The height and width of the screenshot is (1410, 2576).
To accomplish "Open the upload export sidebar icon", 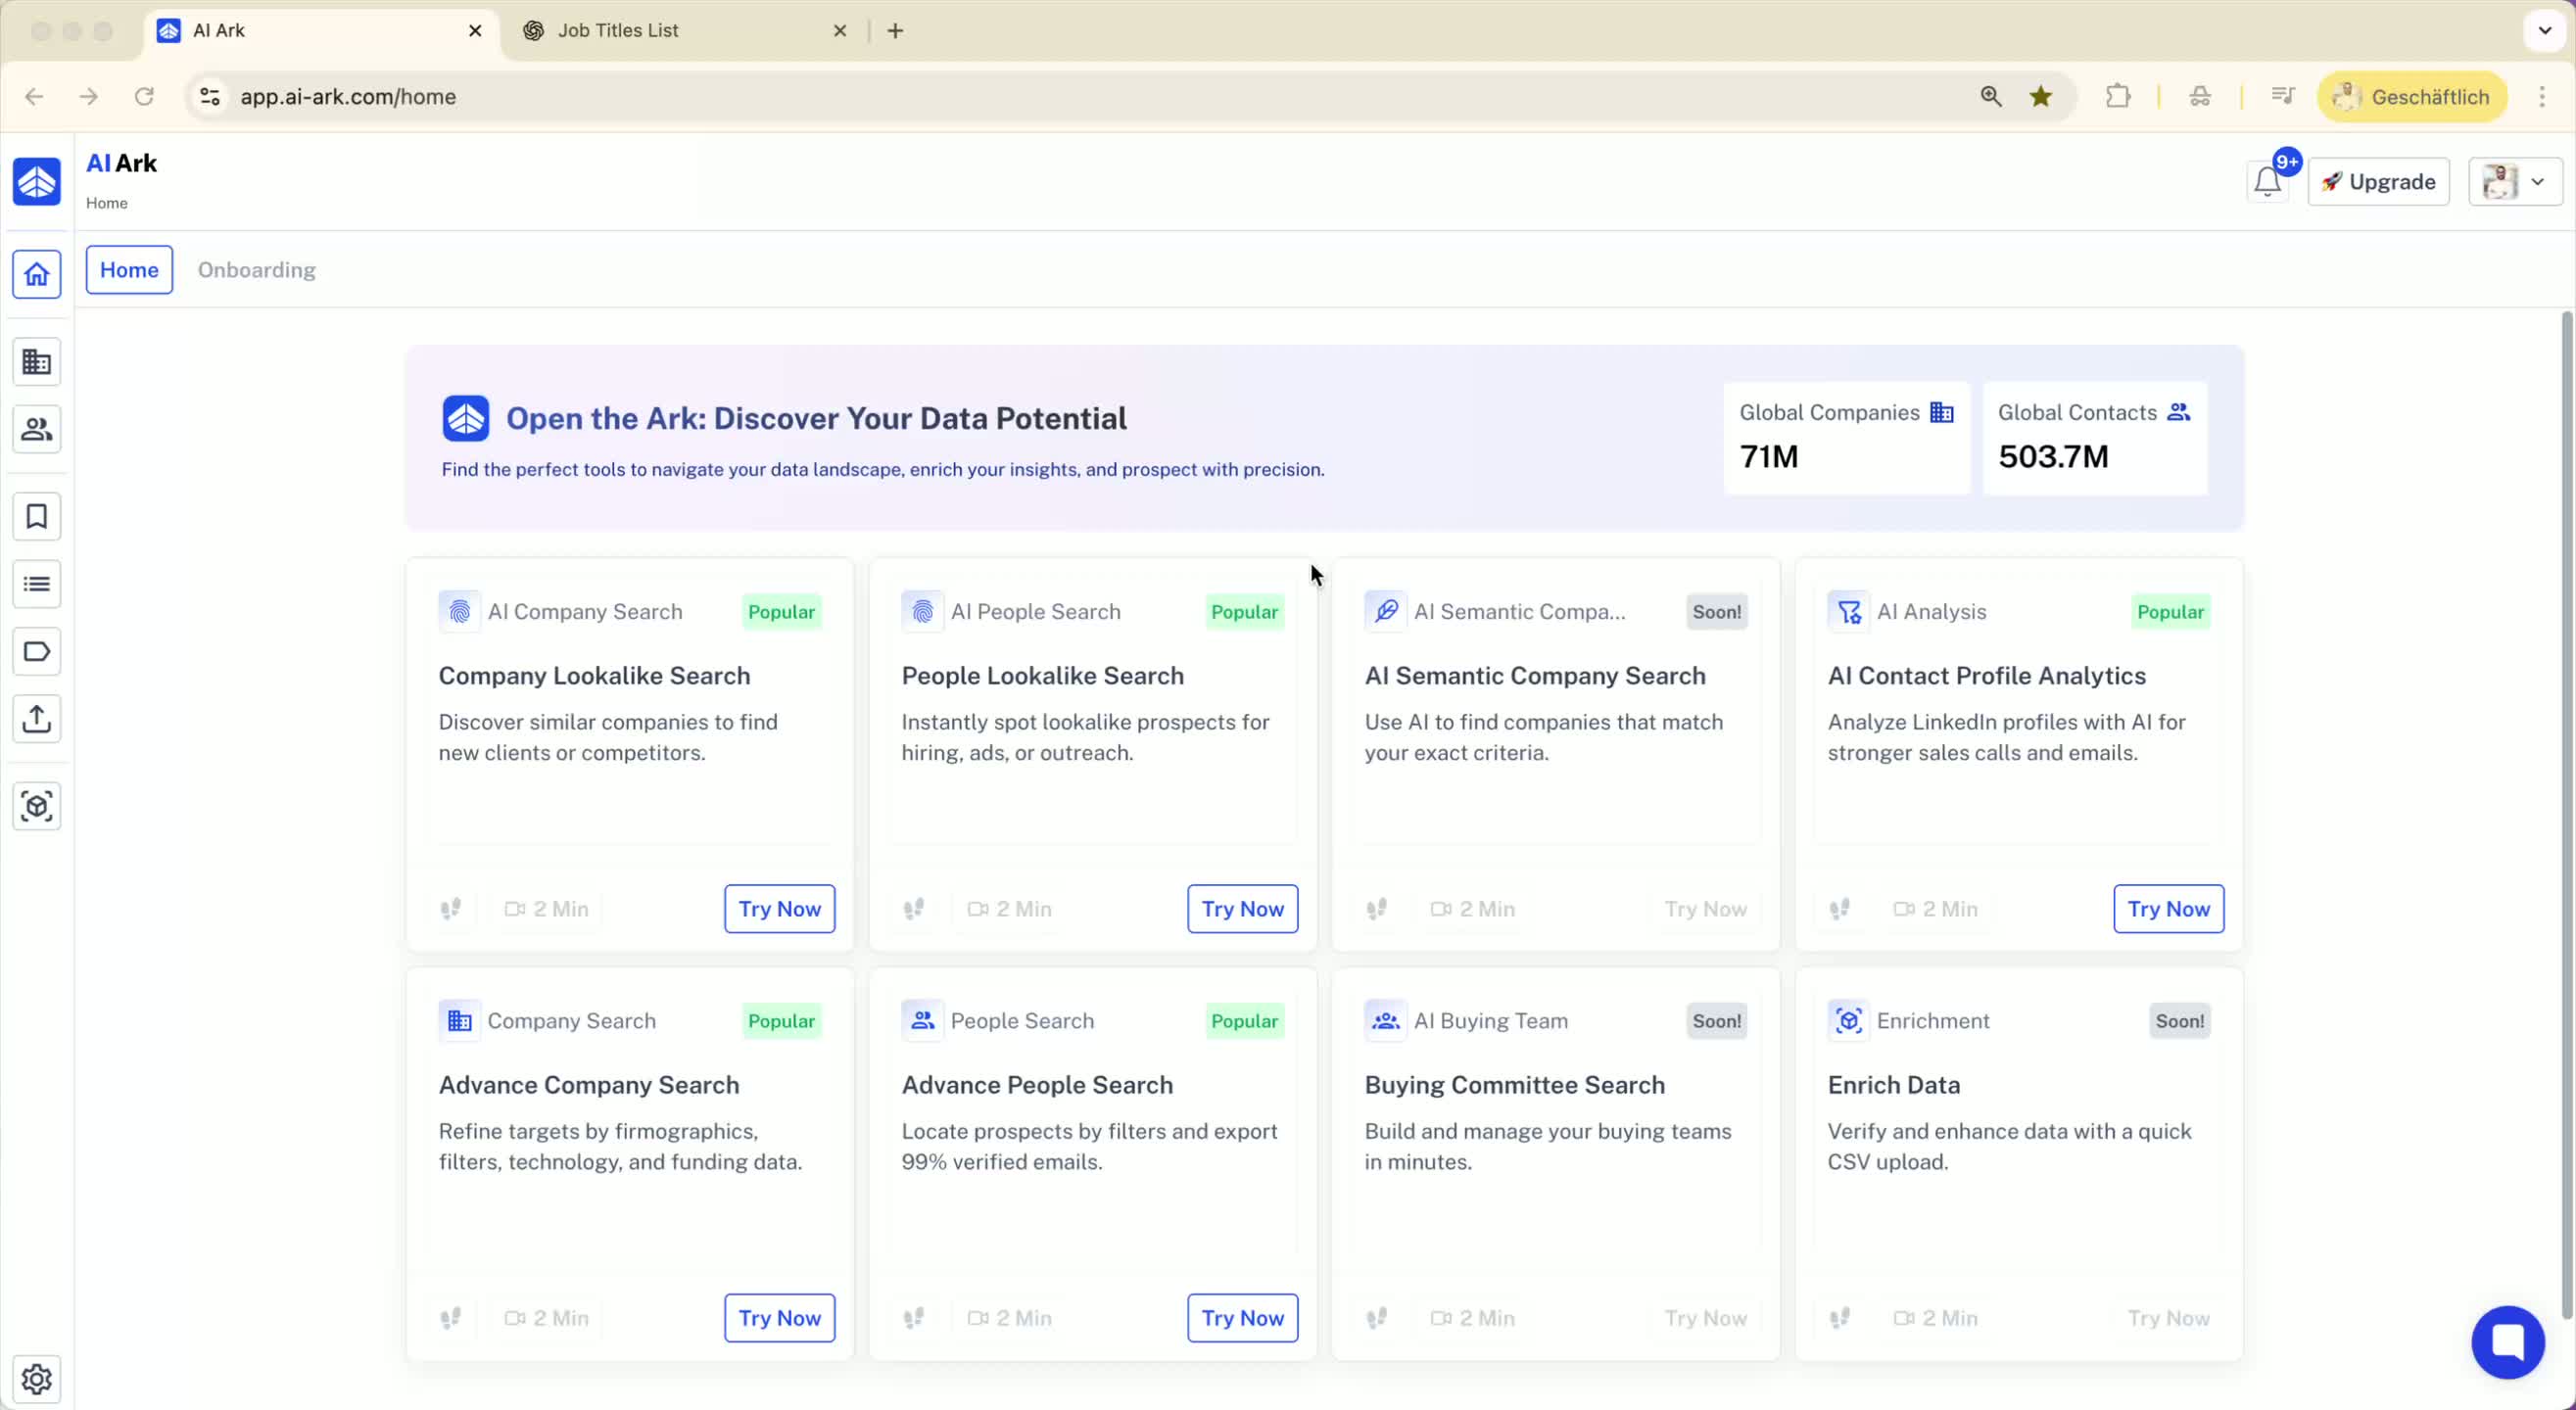I will [x=37, y=719].
